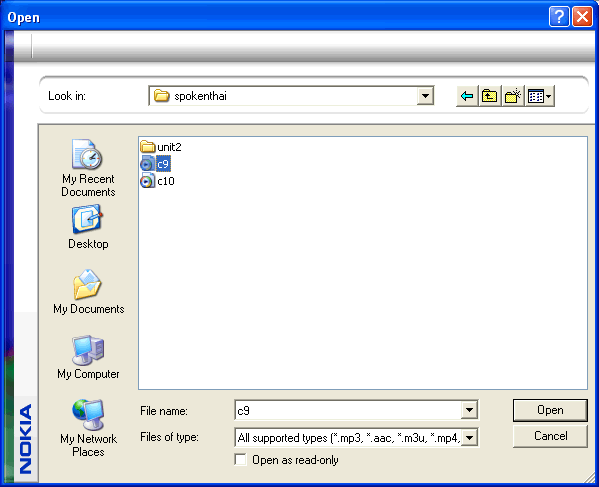
Task: Go to the Desktop location
Action: [88, 228]
